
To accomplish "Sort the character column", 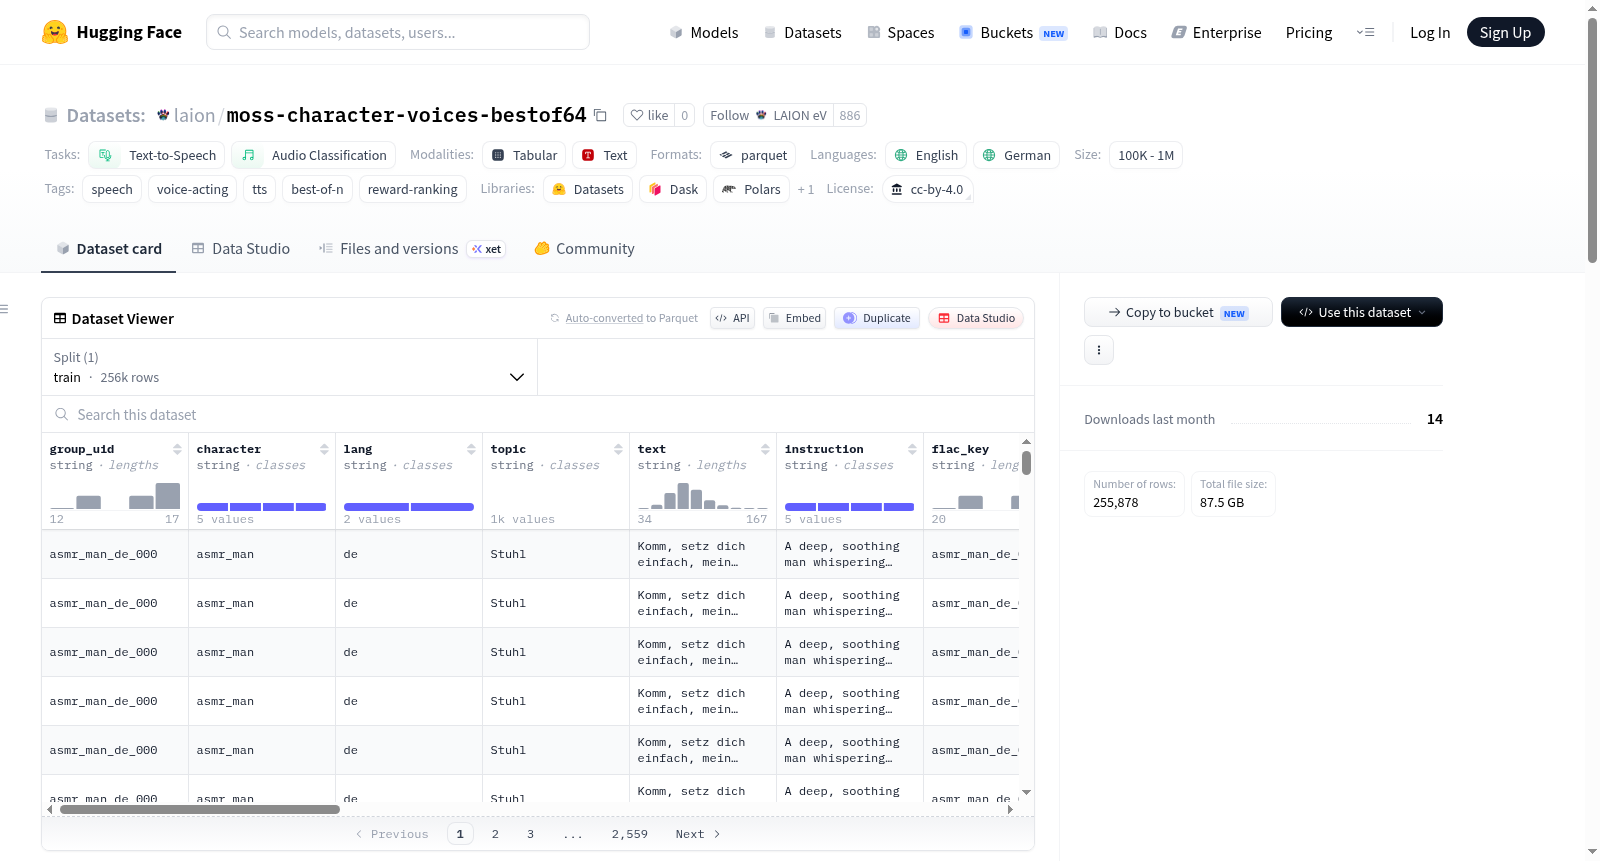I will 324,449.
